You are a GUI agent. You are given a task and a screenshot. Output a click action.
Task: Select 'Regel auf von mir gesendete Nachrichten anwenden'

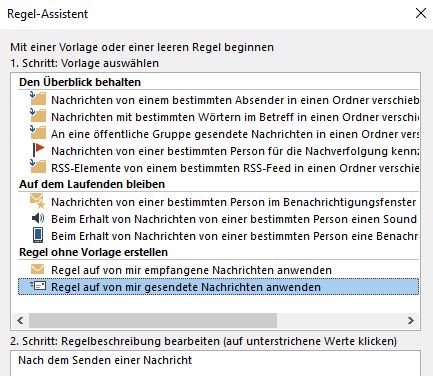tap(218, 287)
